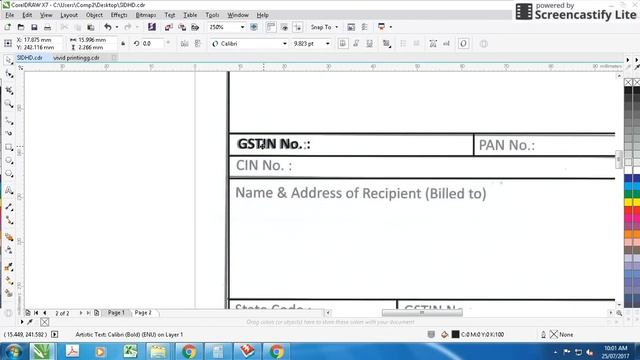Select the Interactive Fill tool in toolbox
The image size is (640, 360).
(x=9, y=280)
